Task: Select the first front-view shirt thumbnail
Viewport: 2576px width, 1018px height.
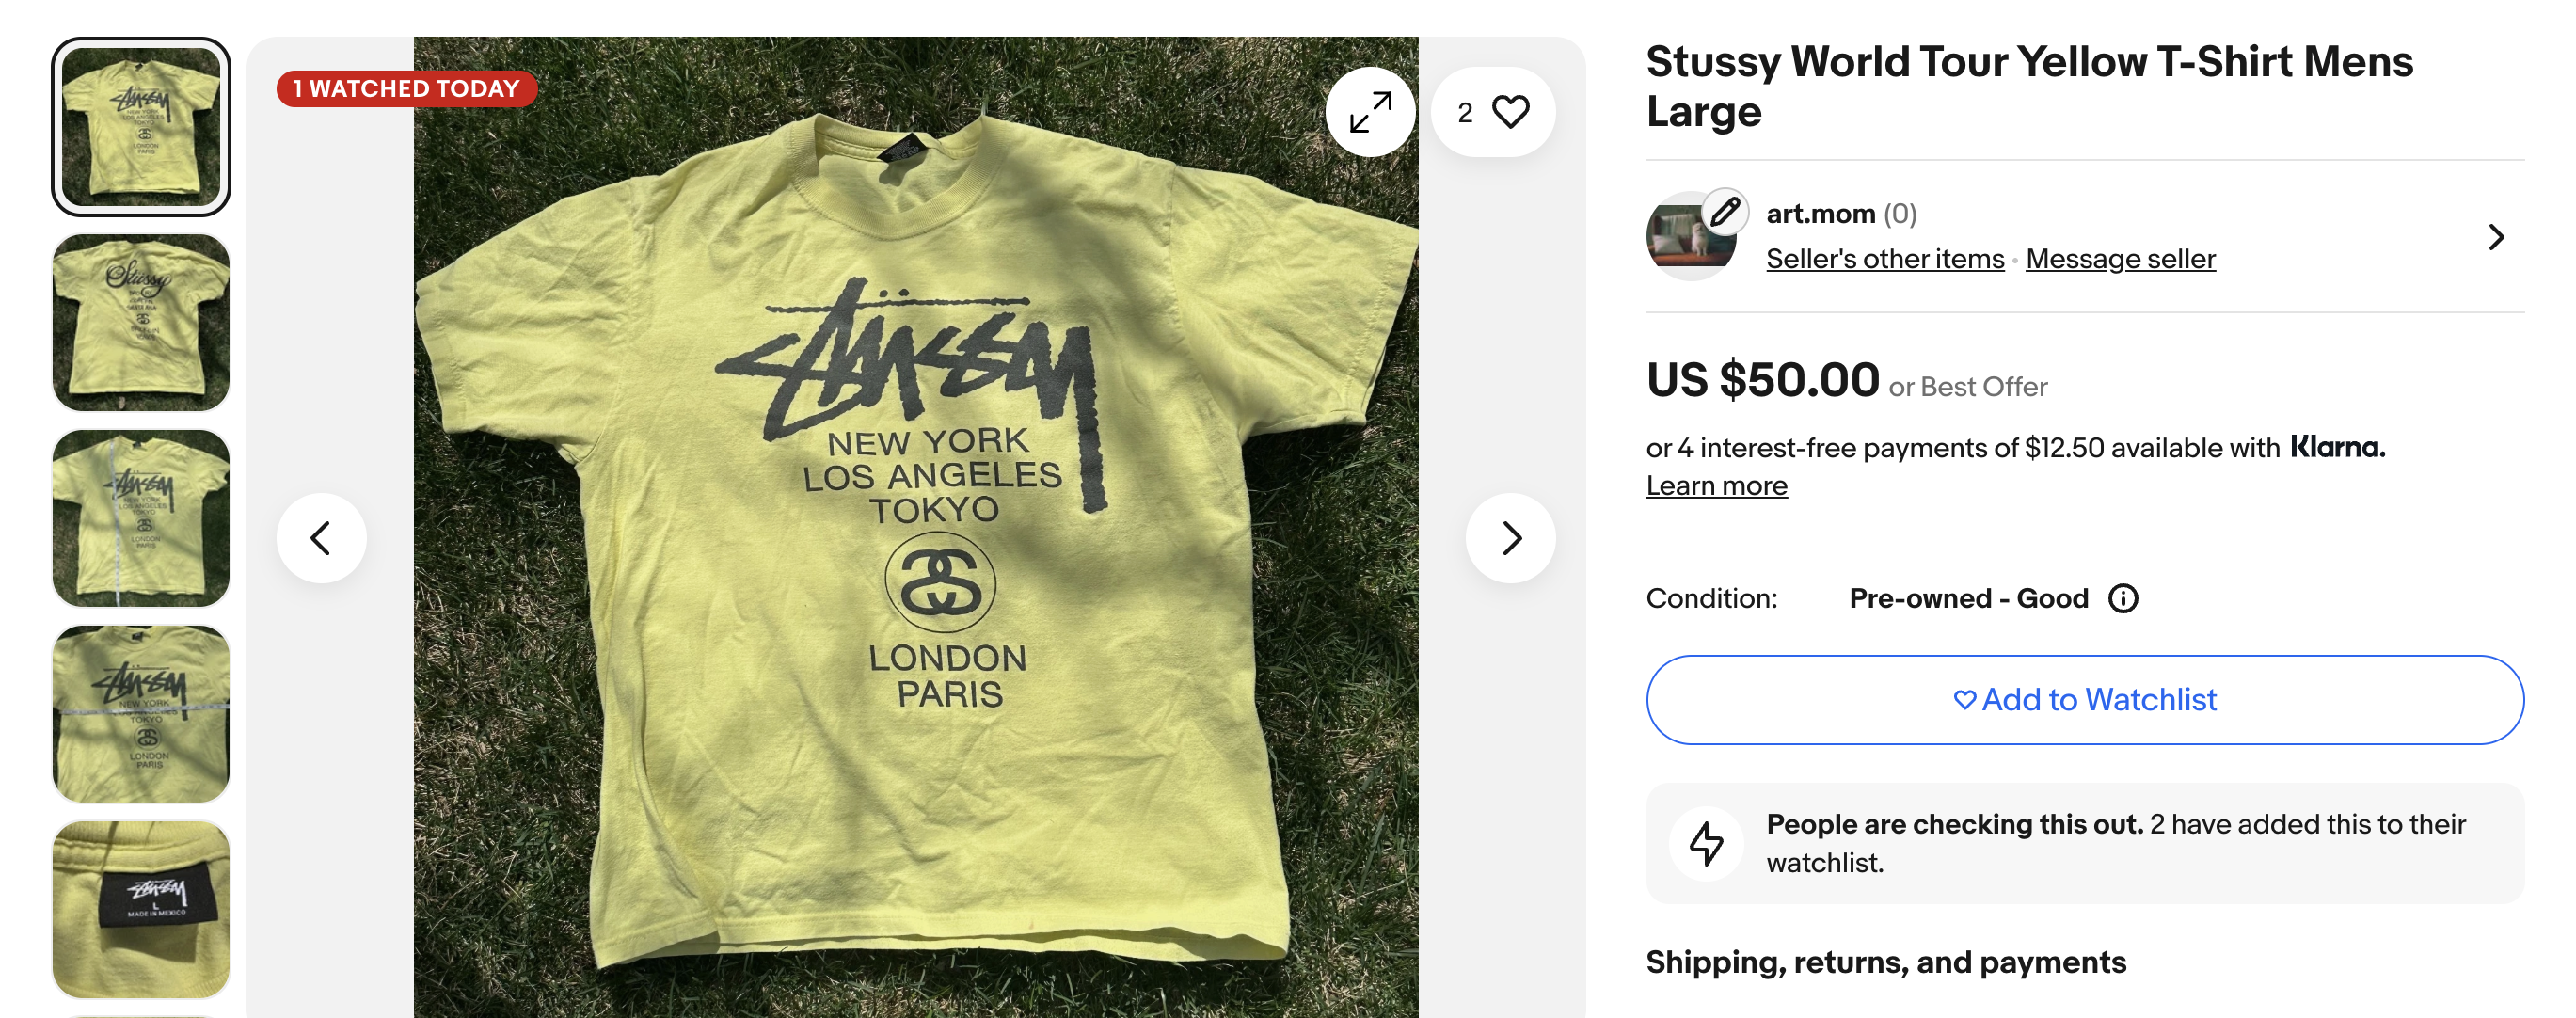Action: coord(141,127)
